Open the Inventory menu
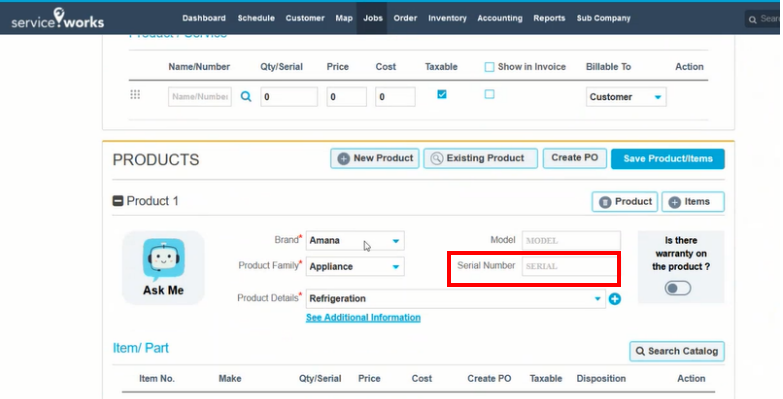The image size is (783, 399). pos(447,18)
